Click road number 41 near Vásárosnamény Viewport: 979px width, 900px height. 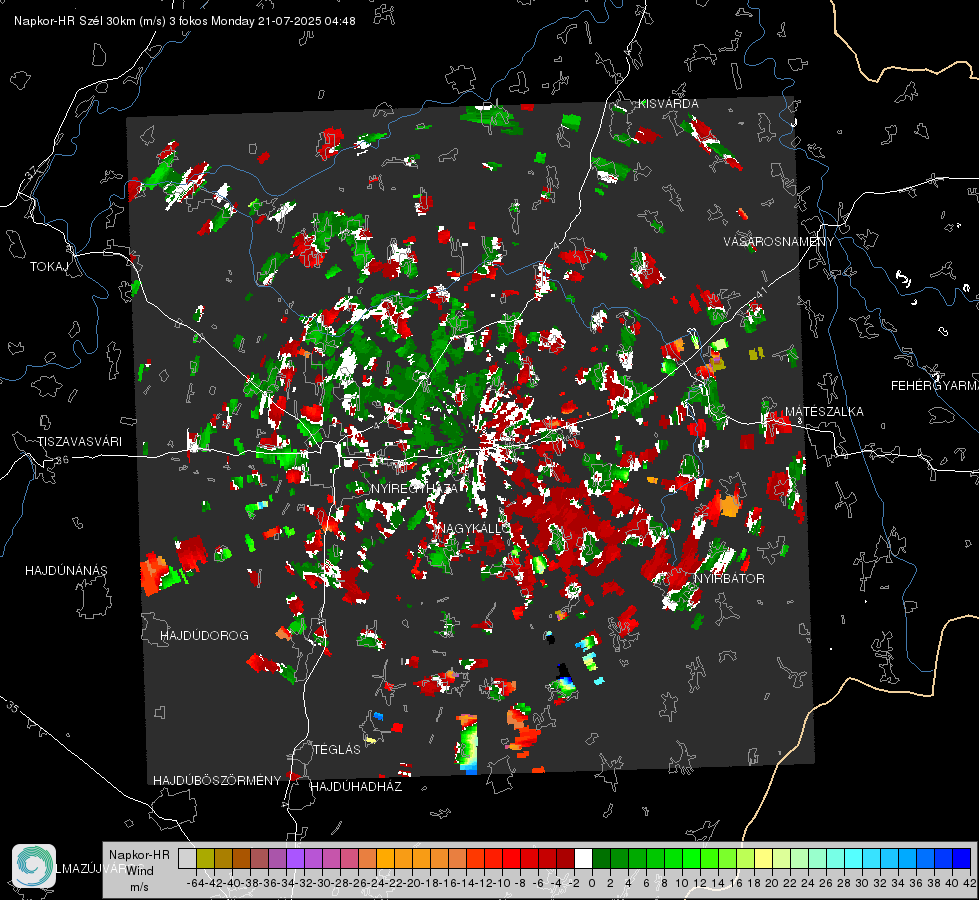[760, 292]
